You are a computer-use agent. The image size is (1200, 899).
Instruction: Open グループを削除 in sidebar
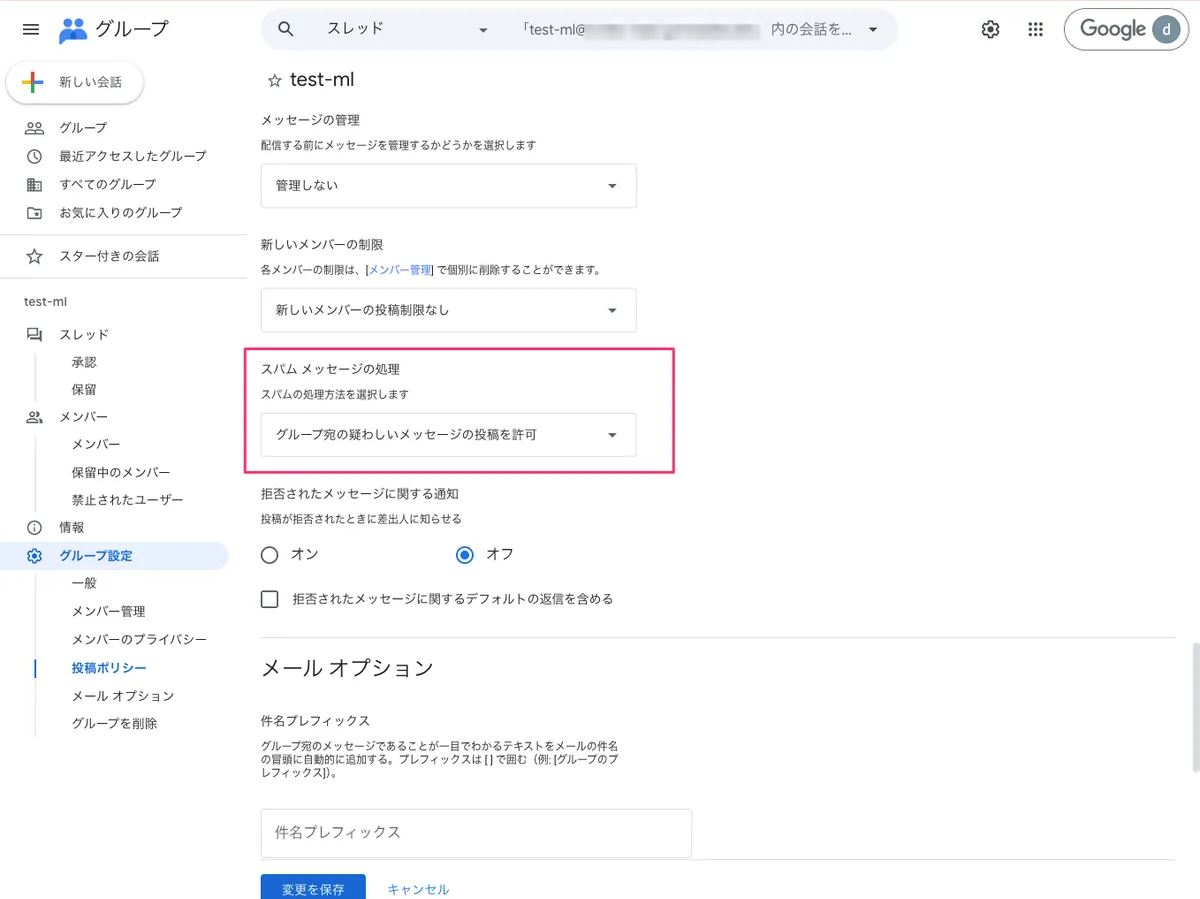point(114,723)
